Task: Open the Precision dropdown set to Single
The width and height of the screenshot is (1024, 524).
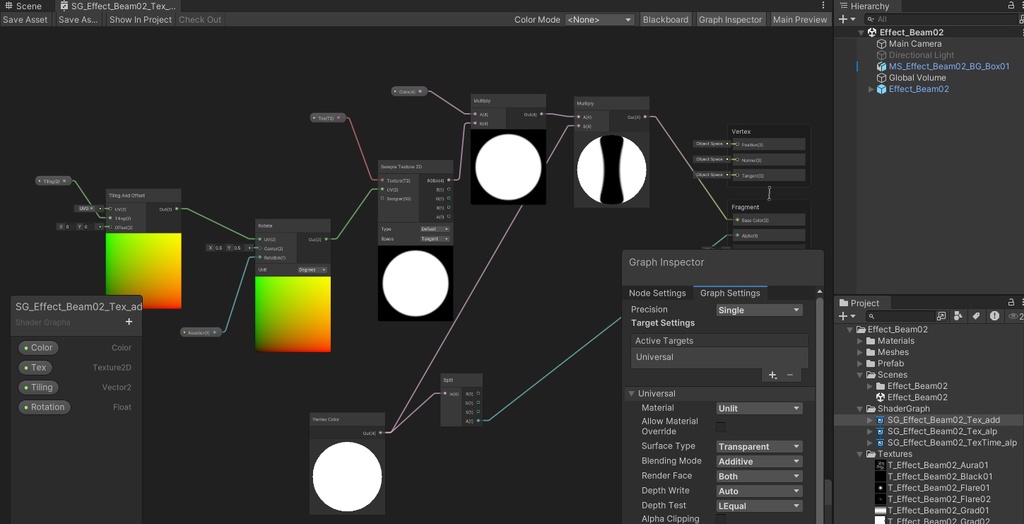Action: (x=759, y=310)
